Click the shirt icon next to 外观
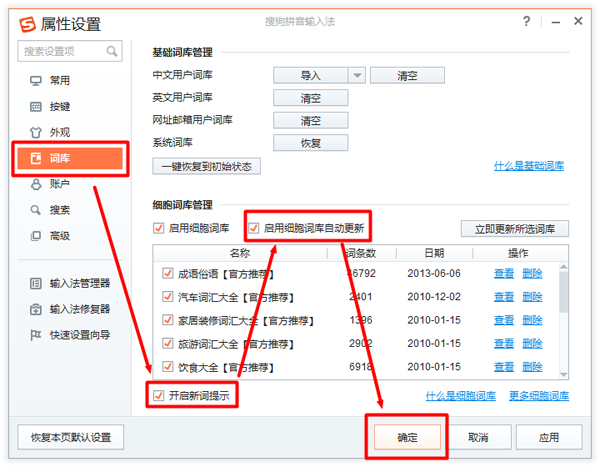This screenshot has width=600, height=467. pos(36,132)
